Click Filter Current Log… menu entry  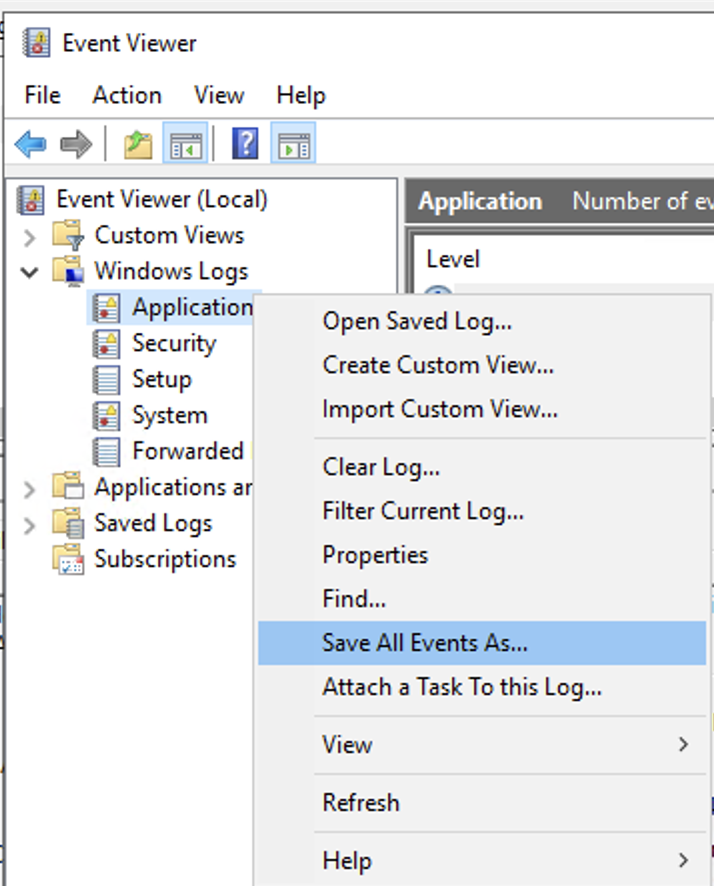[x=422, y=511]
